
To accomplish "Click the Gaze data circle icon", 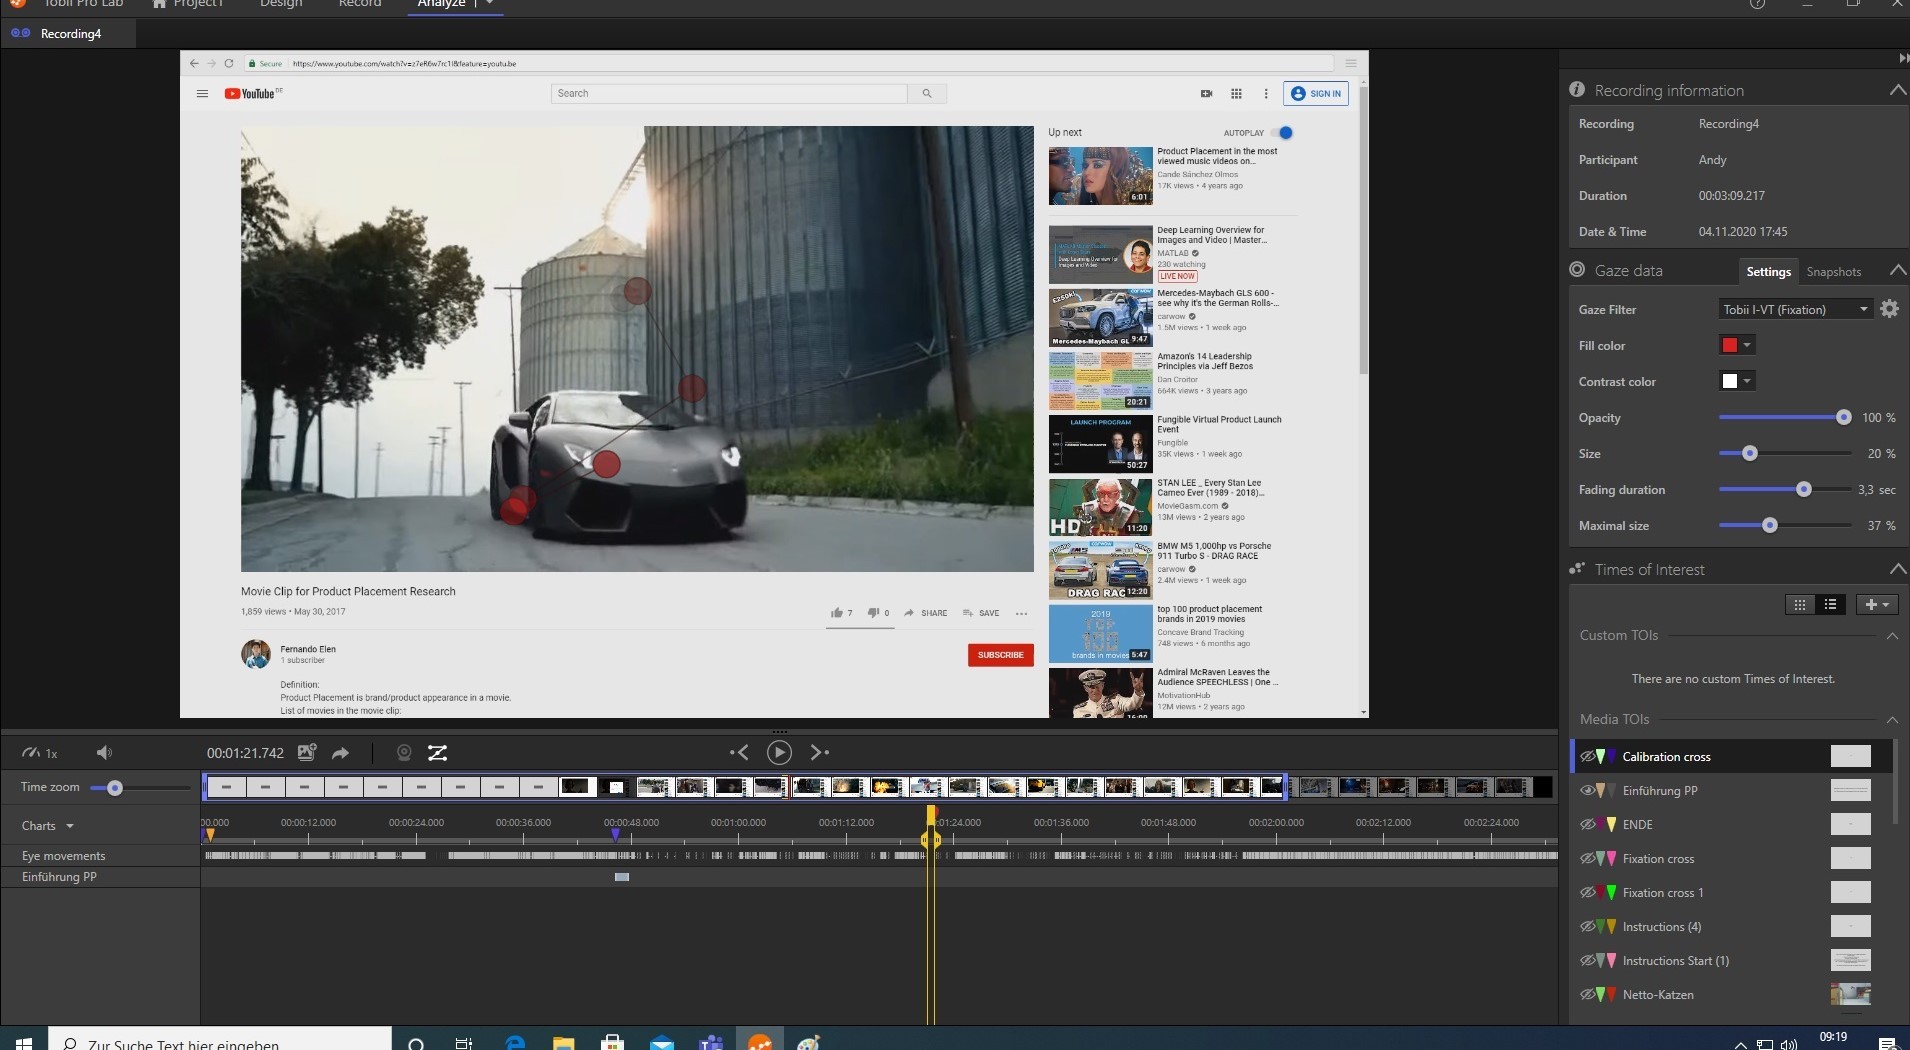I will (1577, 269).
